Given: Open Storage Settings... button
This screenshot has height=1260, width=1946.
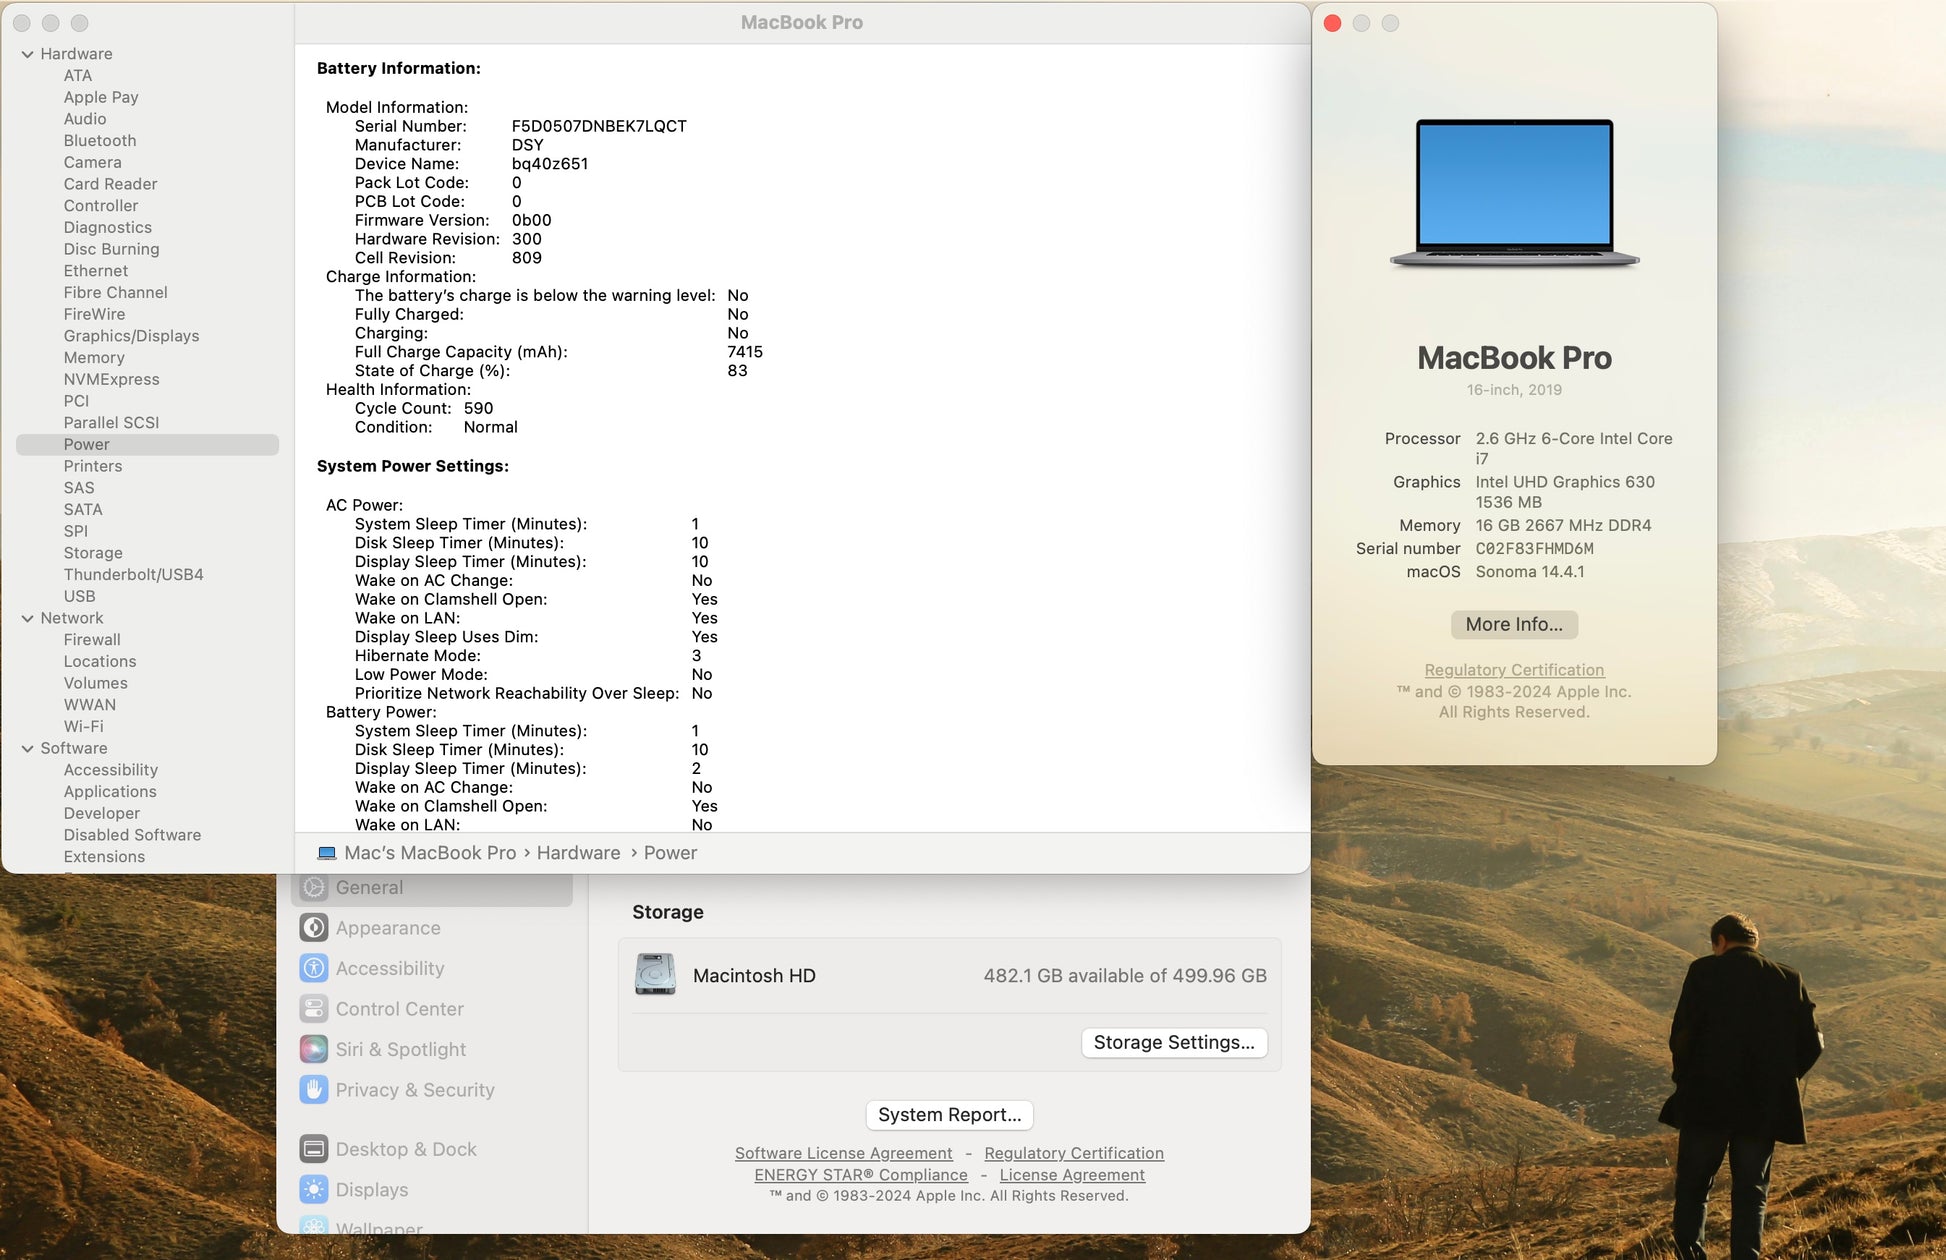Looking at the screenshot, I should point(1173,1042).
